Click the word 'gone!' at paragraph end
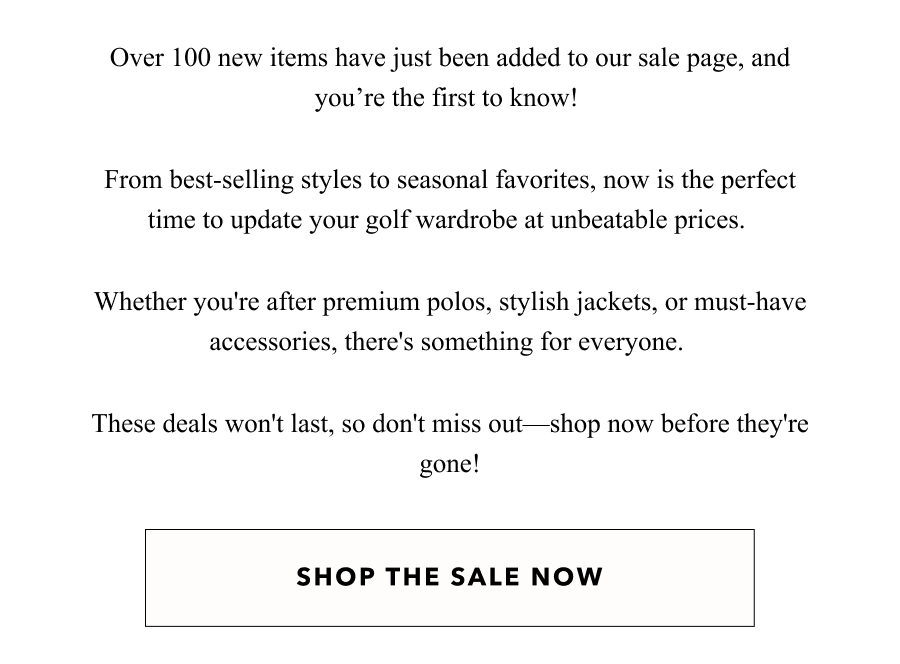This screenshot has width=900, height=664. [449, 464]
